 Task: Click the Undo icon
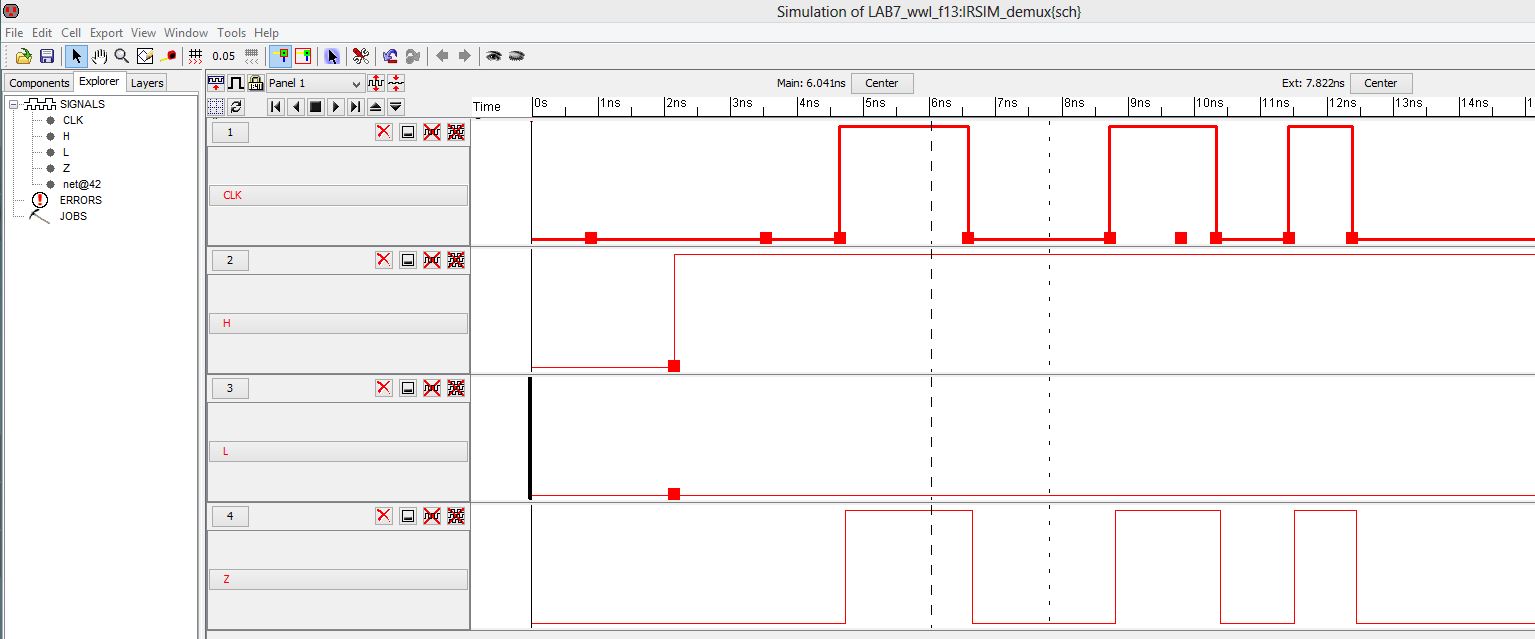point(390,56)
